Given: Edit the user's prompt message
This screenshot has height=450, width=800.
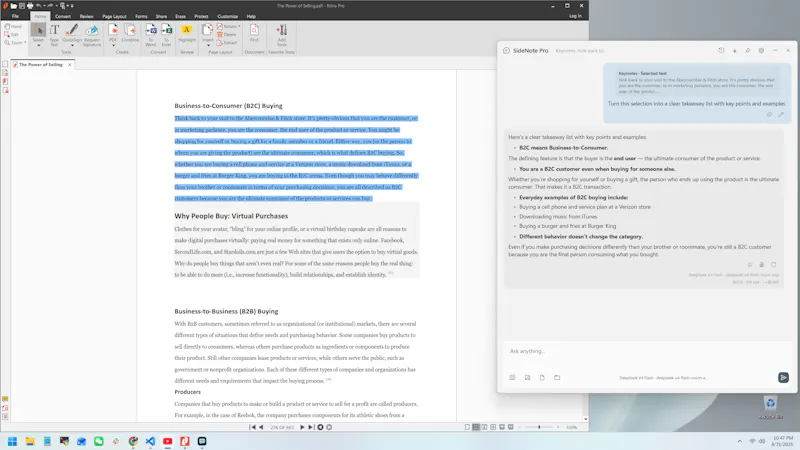Looking at the screenshot, I should pos(781,115).
